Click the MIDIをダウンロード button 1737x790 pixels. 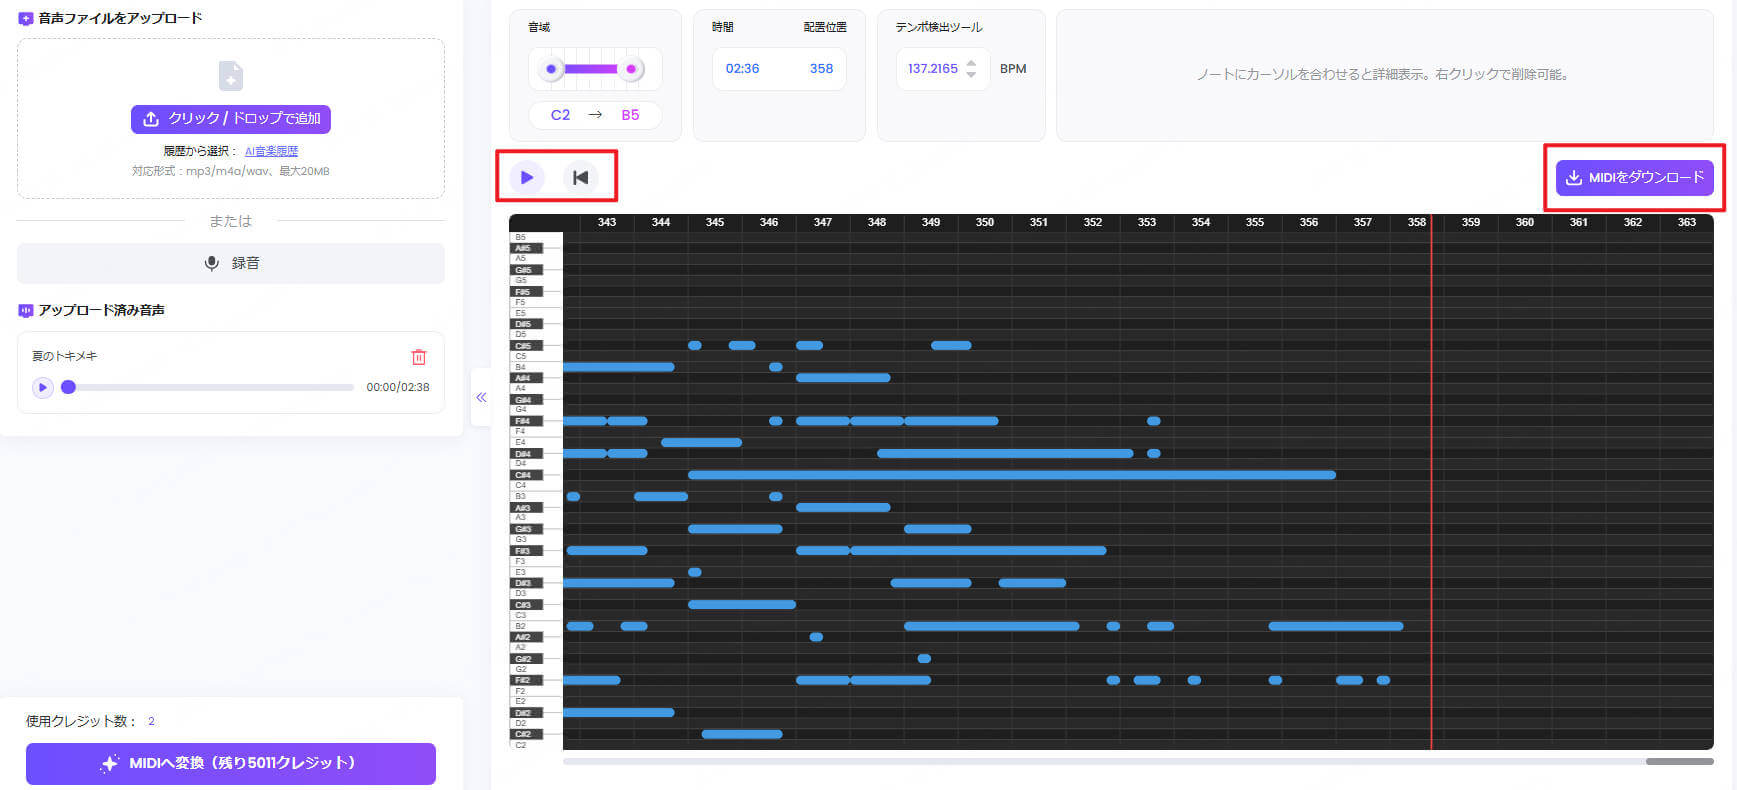pos(1634,177)
